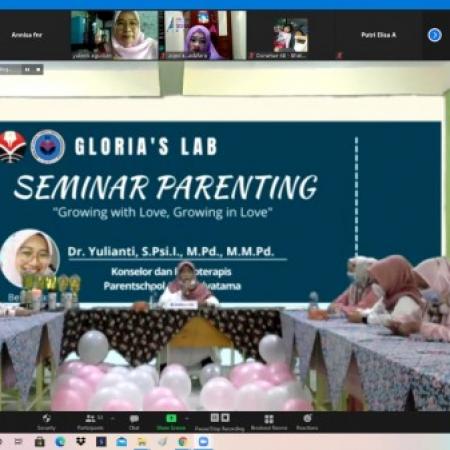
Task: Open the Reactions menu
Action: click(x=307, y=422)
